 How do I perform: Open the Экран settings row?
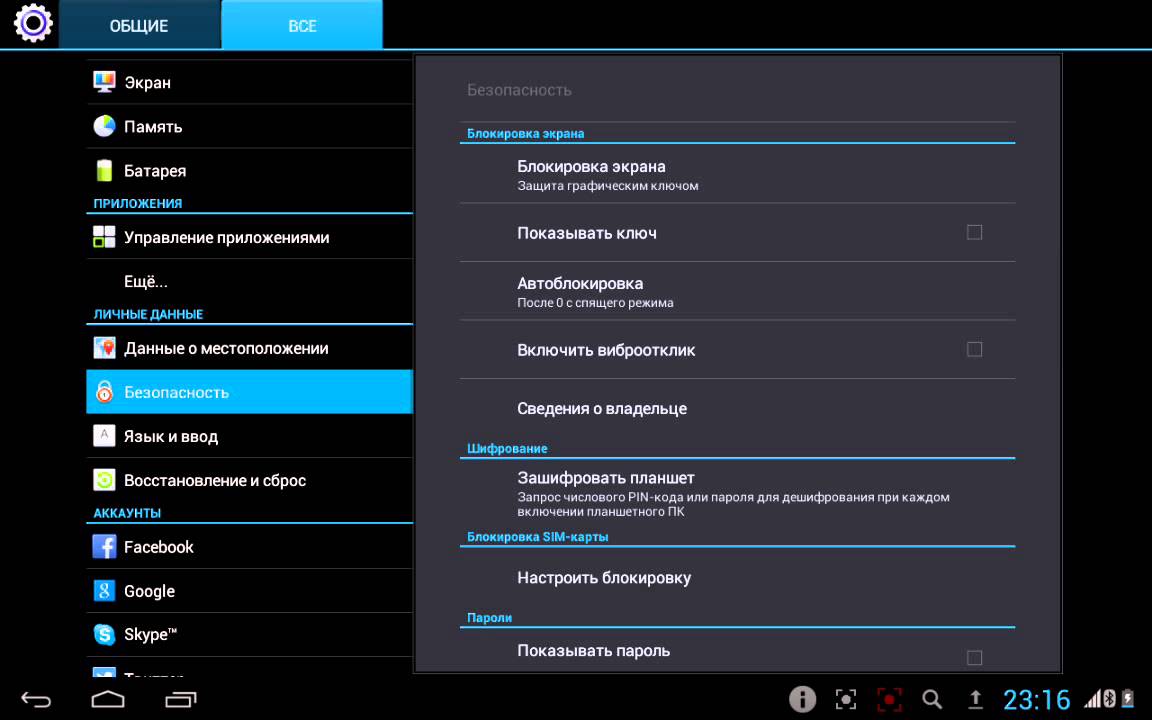pos(250,82)
